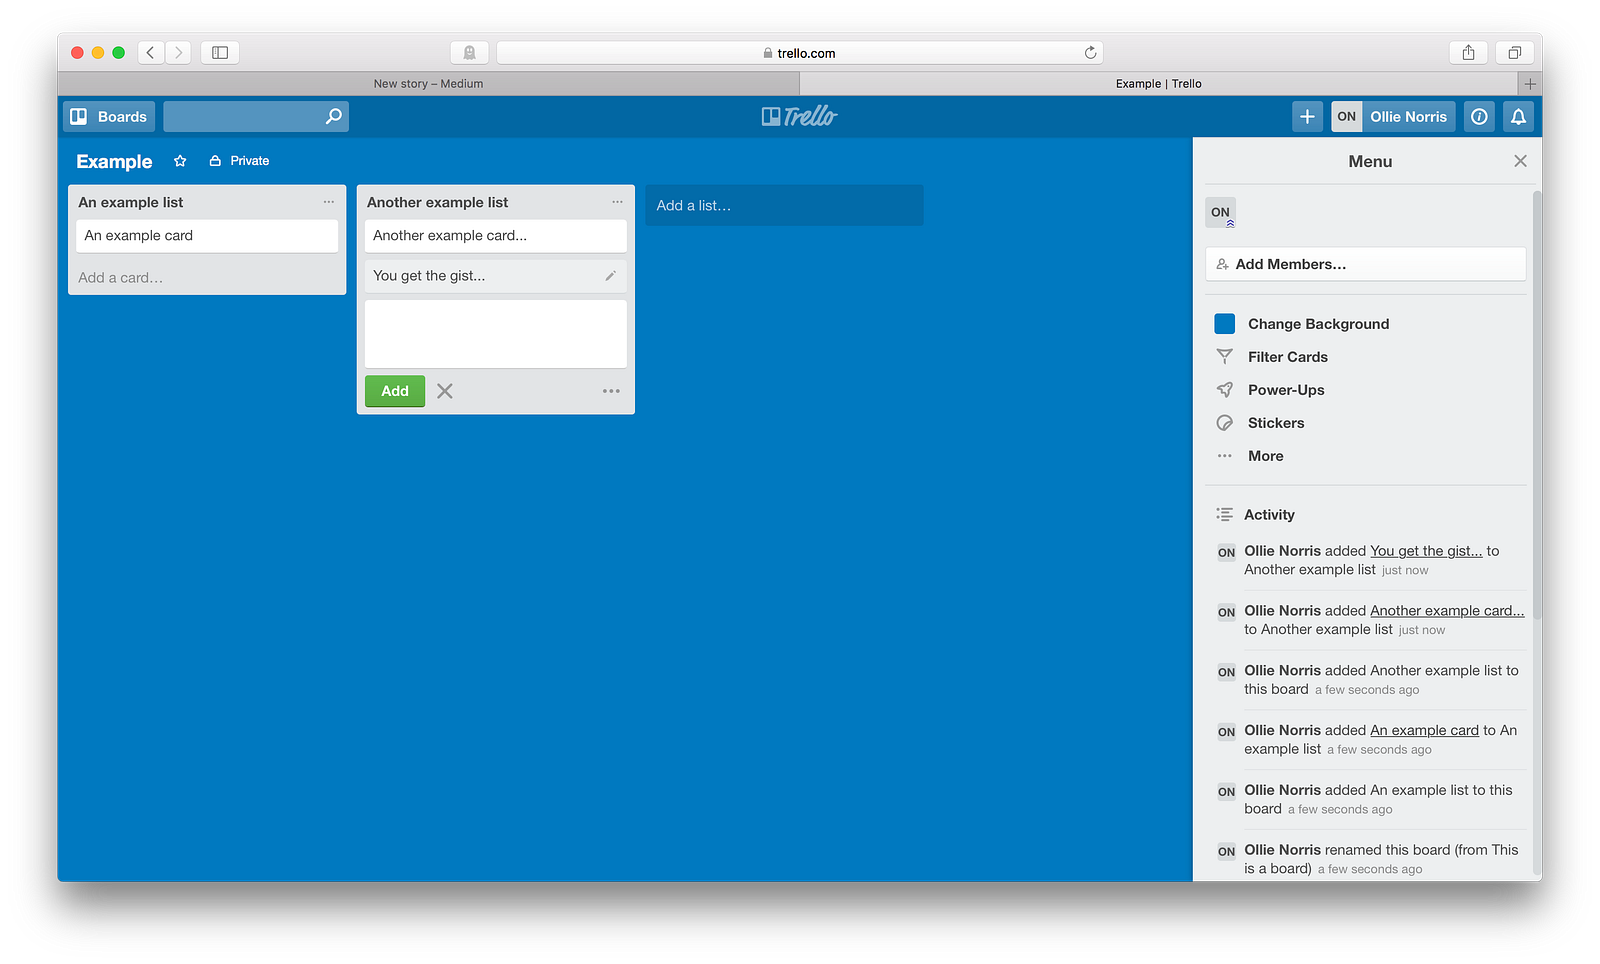The width and height of the screenshot is (1600, 964).
Task: Go forward in Safari
Action: (178, 53)
